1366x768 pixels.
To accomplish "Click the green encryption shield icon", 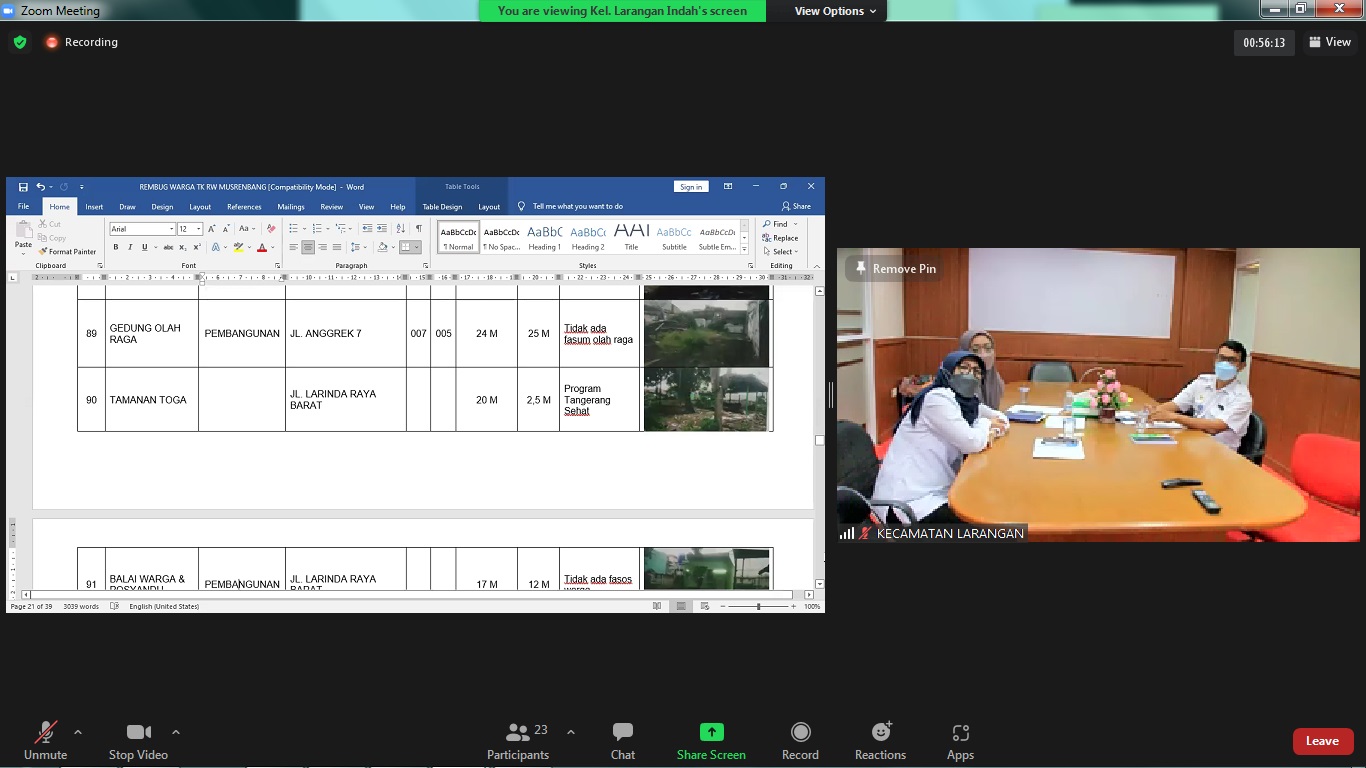I will pyautogui.click(x=20, y=42).
